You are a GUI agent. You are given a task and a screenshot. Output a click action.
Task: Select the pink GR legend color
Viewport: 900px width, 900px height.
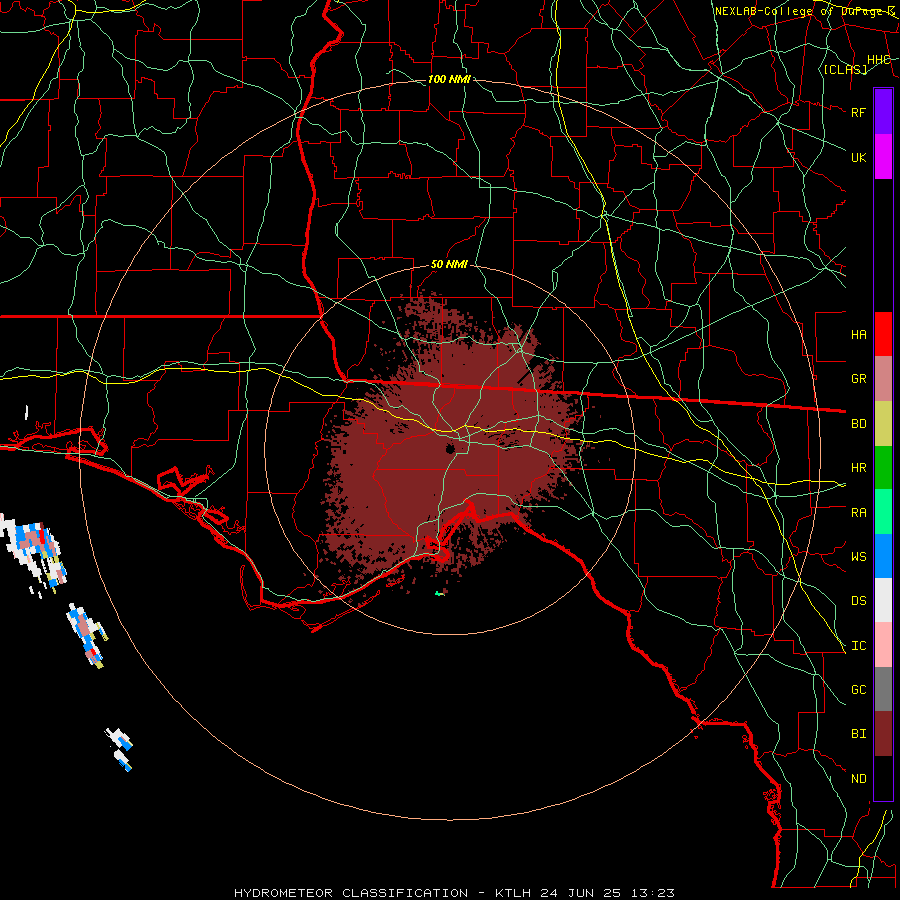coord(883,379)
